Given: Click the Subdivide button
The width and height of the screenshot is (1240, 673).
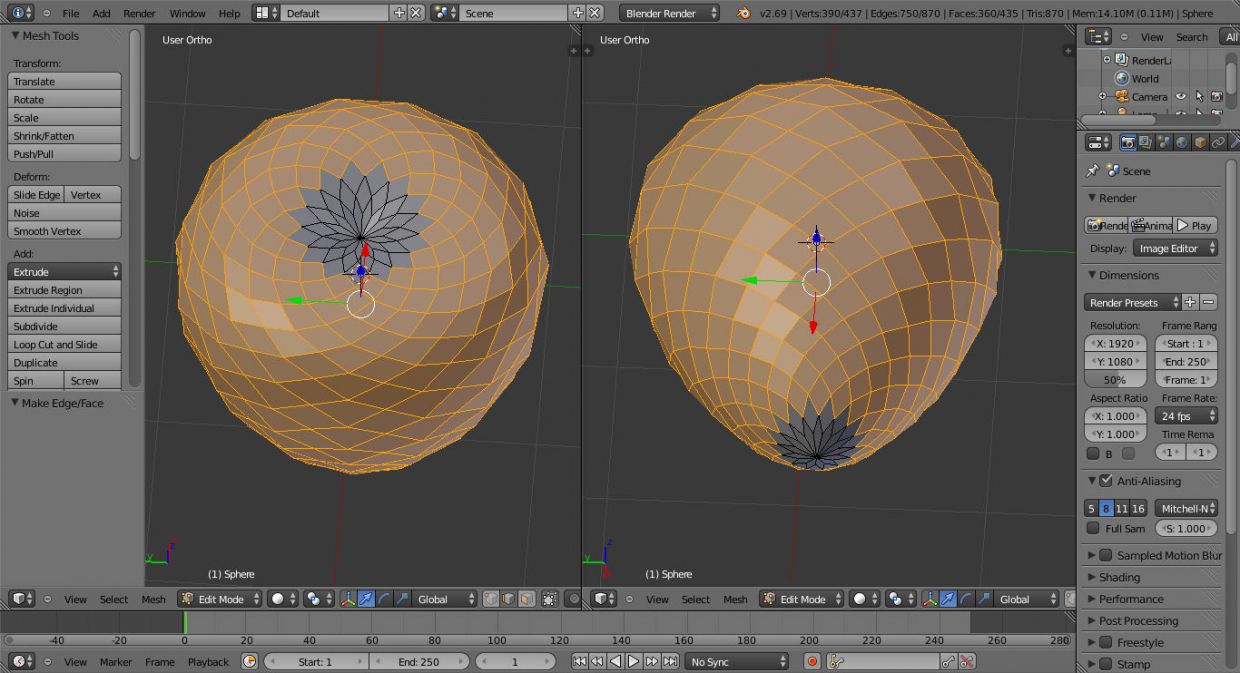Looking at the screenshot, I should (x=64, y=326).
